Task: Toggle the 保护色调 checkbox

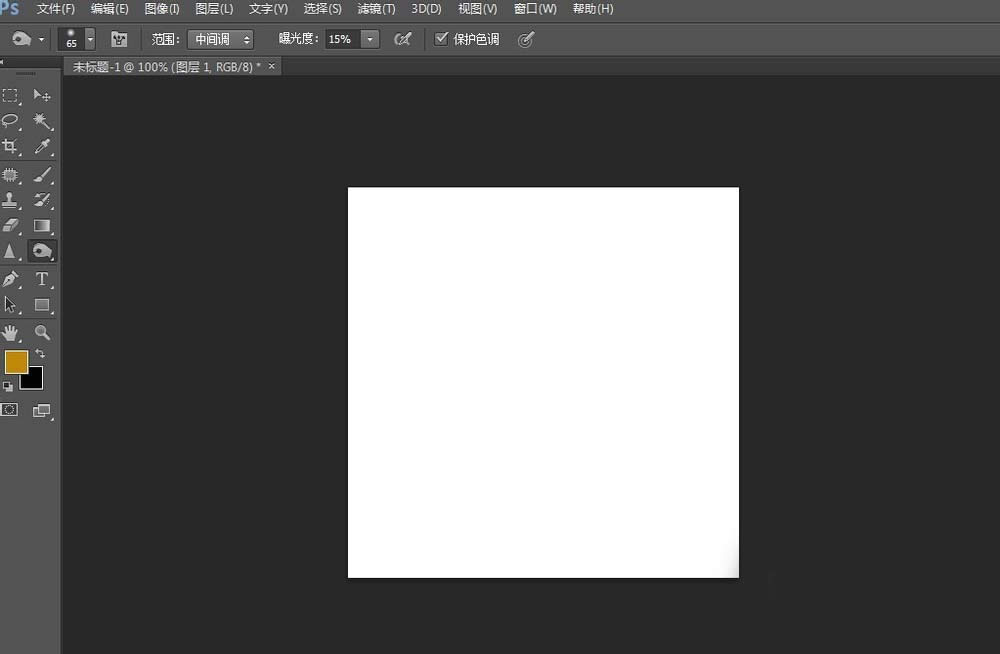Action: (441, 39)
